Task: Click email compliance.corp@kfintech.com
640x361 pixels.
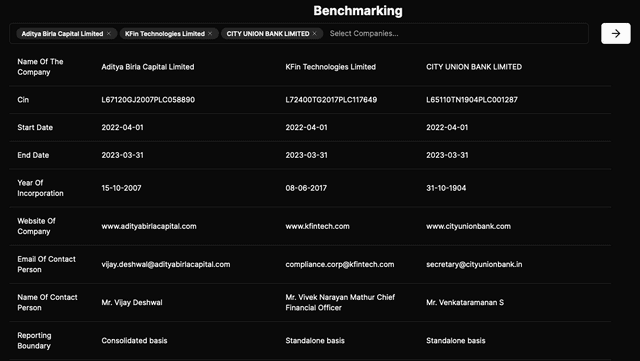Action: click(x=340, y=264)
